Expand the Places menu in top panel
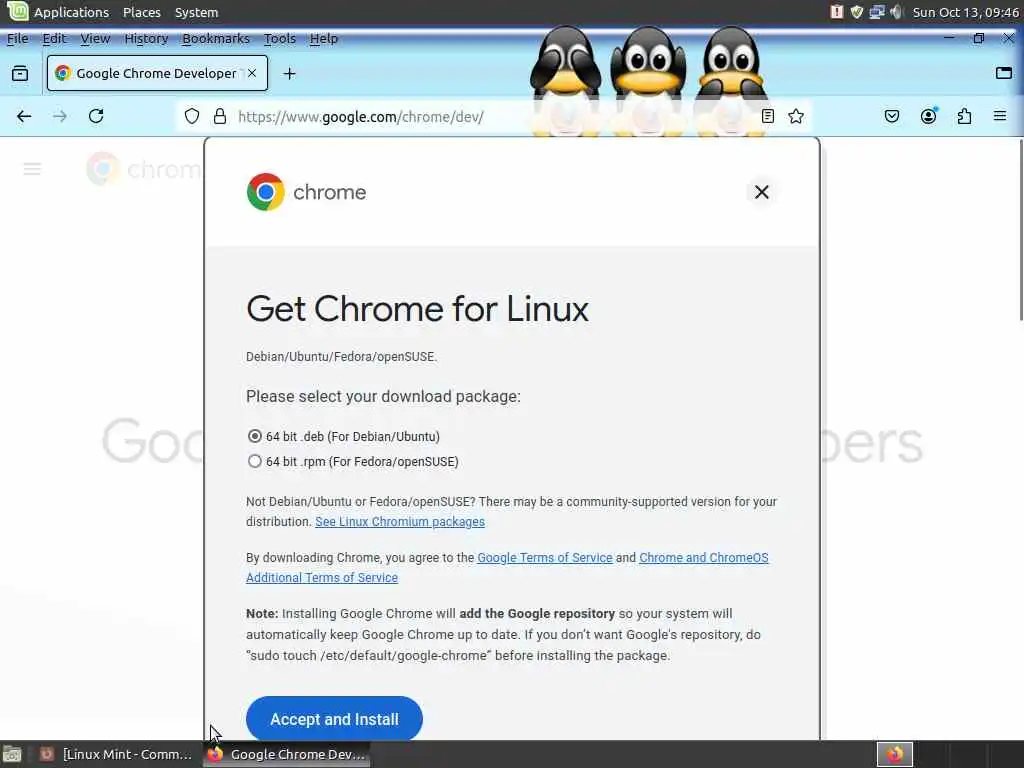 coord(142,12)
